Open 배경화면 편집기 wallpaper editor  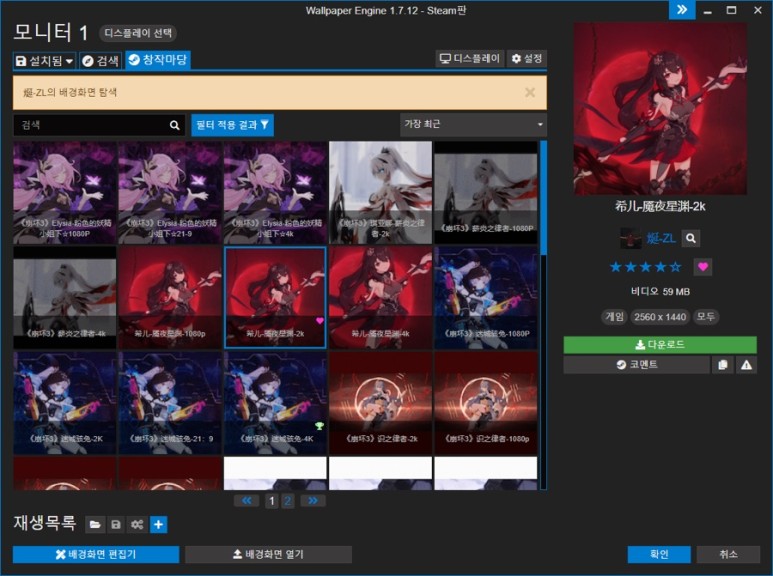click(x=96, y=554)
